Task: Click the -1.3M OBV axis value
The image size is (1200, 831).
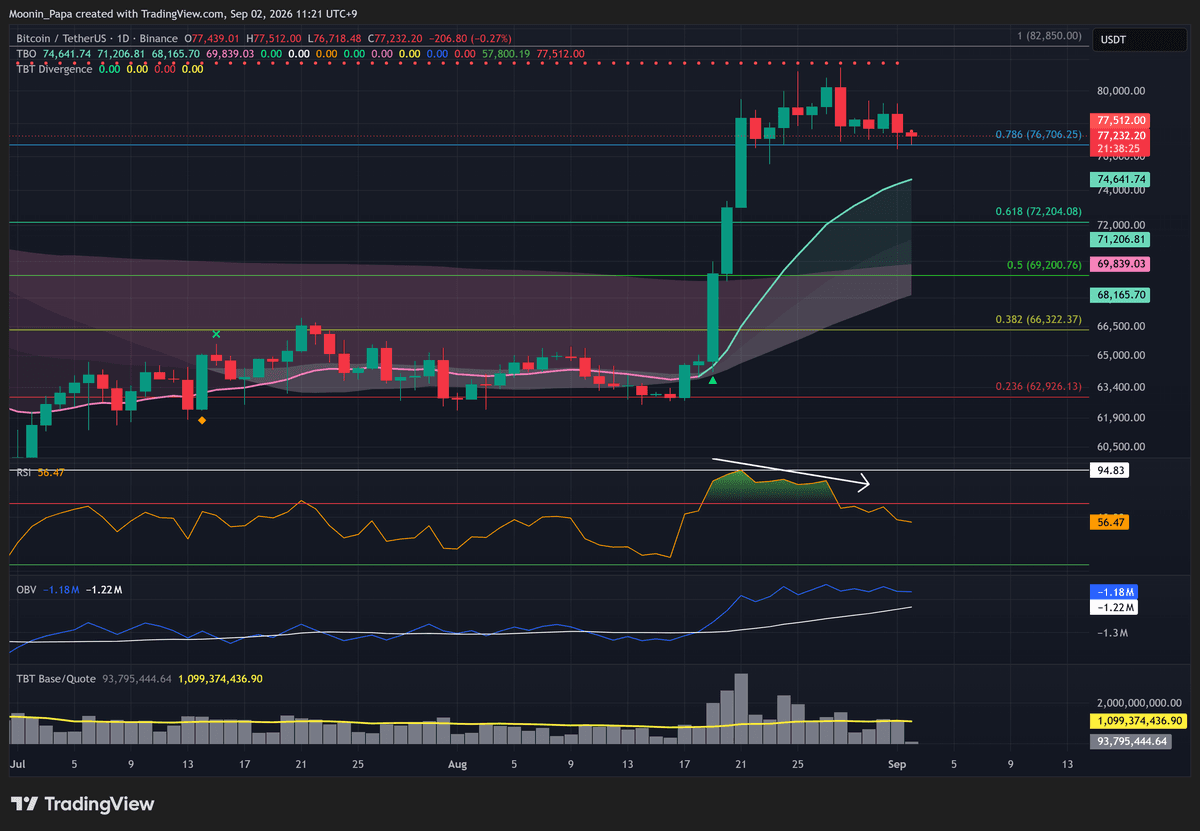Action: click(x=1112, y=633)
